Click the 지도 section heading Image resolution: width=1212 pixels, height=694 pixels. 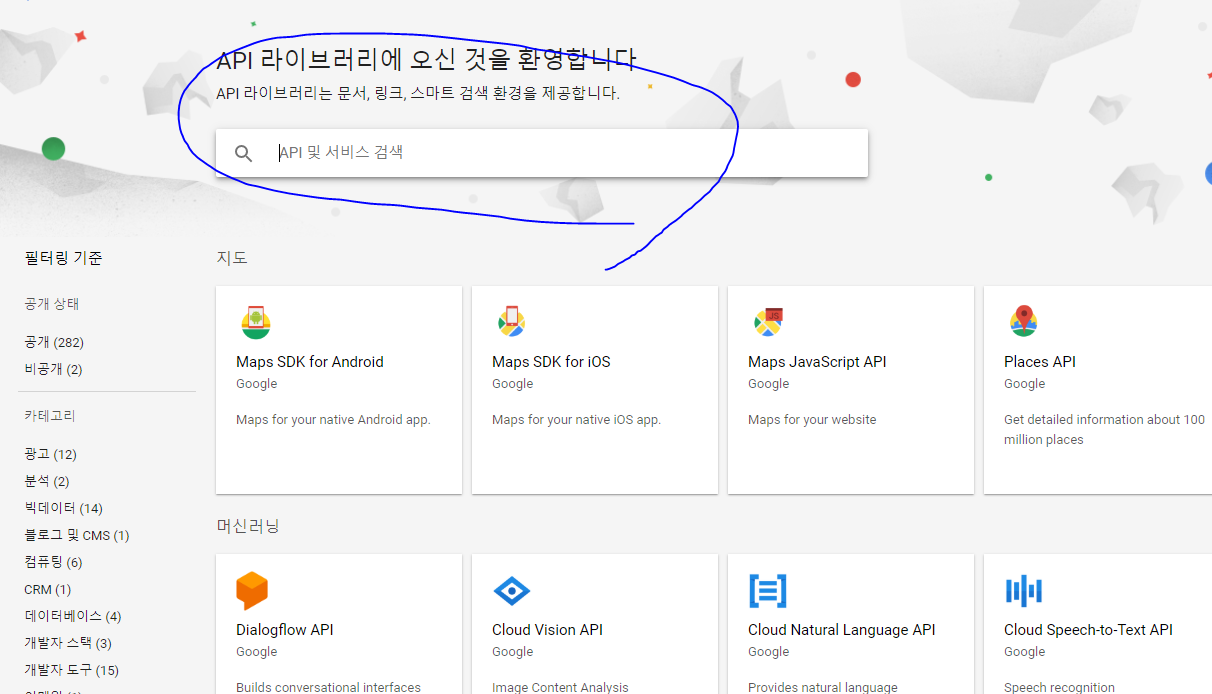pyautogui.click(x=232, y=258)
